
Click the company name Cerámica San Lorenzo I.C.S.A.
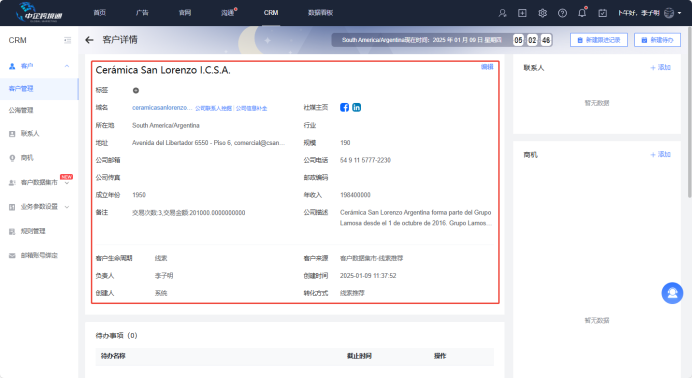(x=163, y=70)
